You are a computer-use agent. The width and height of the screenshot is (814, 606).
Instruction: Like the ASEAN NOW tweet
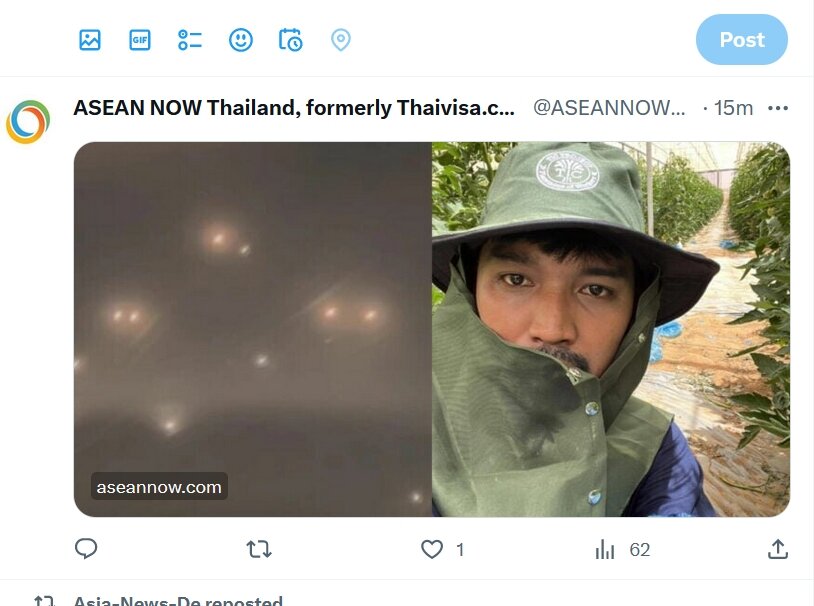click(x=442, y=549)
